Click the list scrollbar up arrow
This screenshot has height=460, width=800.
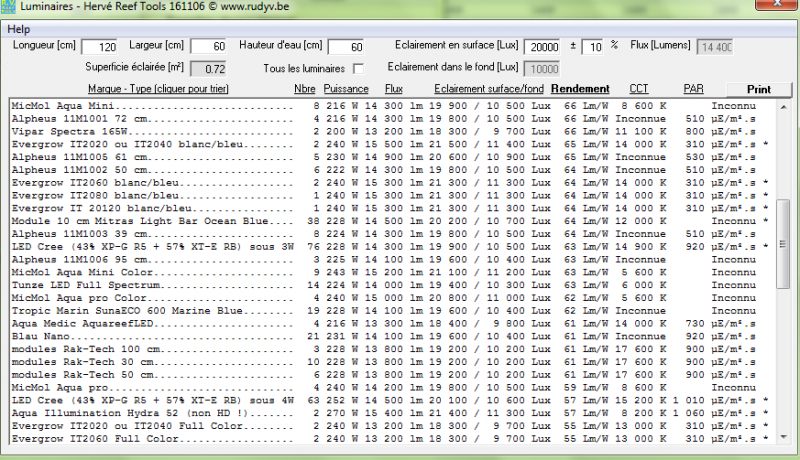[x=783, y=107]
